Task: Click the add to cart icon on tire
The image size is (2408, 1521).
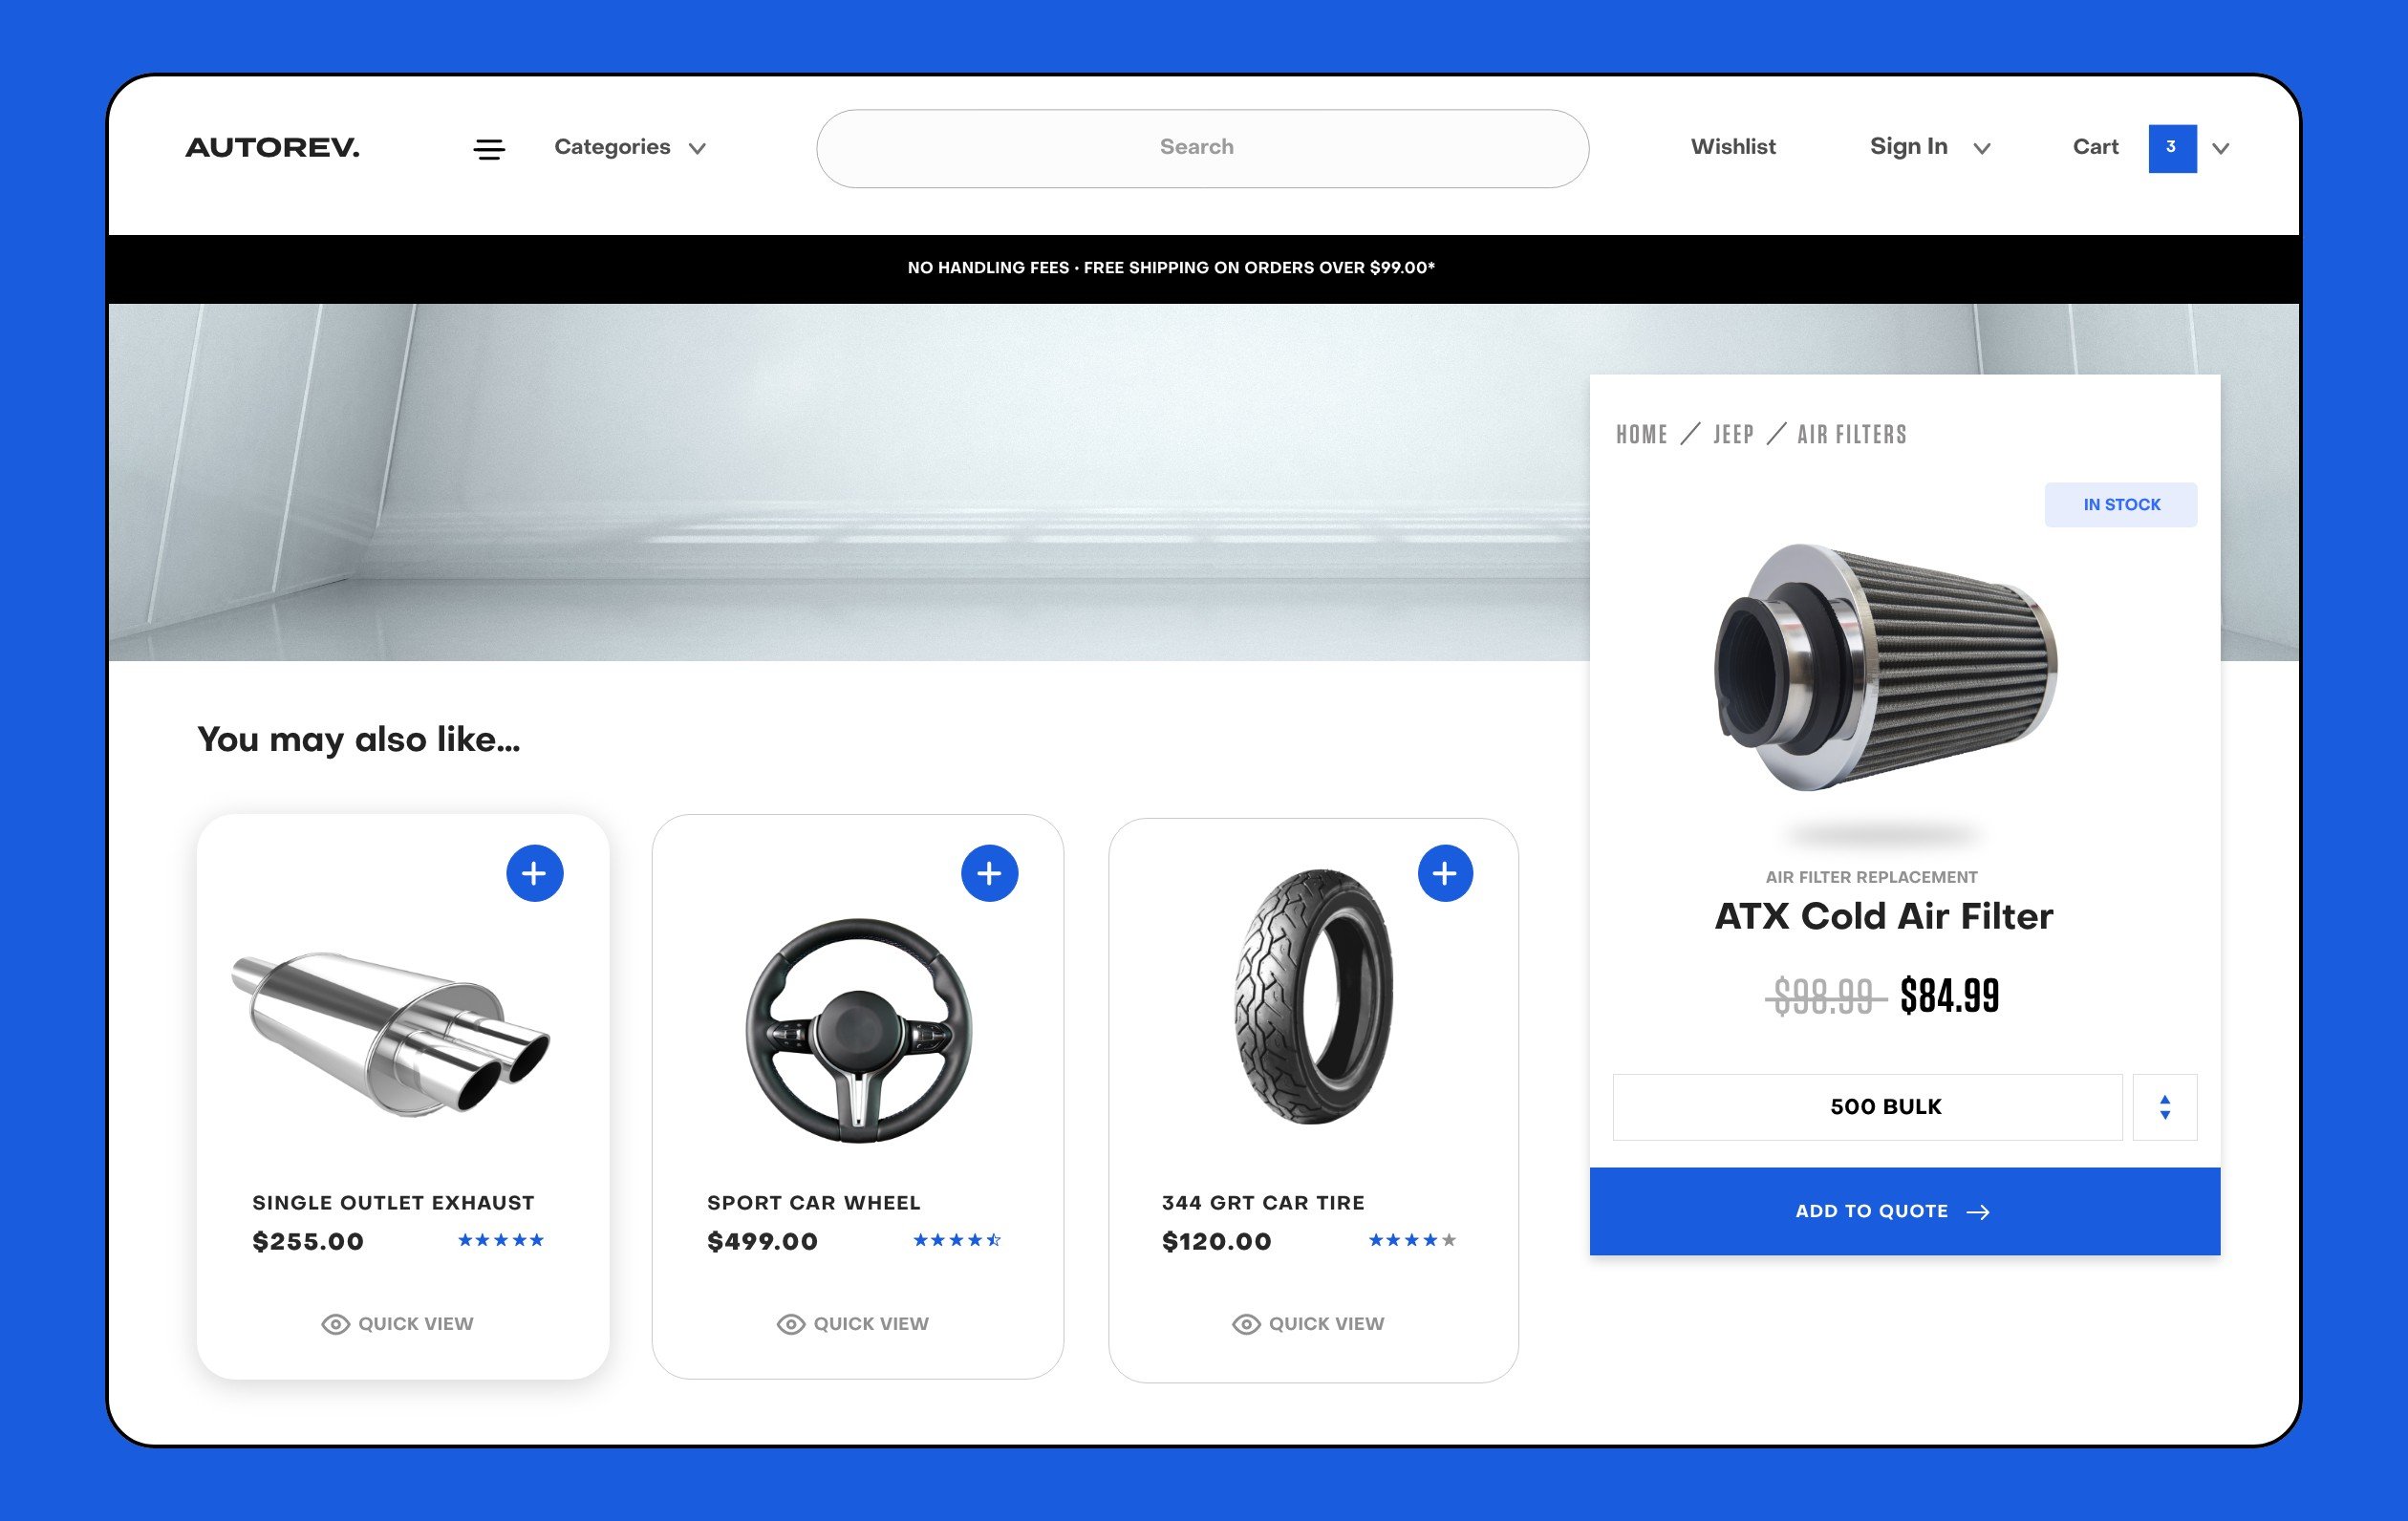Action: tap(1444, 871)
